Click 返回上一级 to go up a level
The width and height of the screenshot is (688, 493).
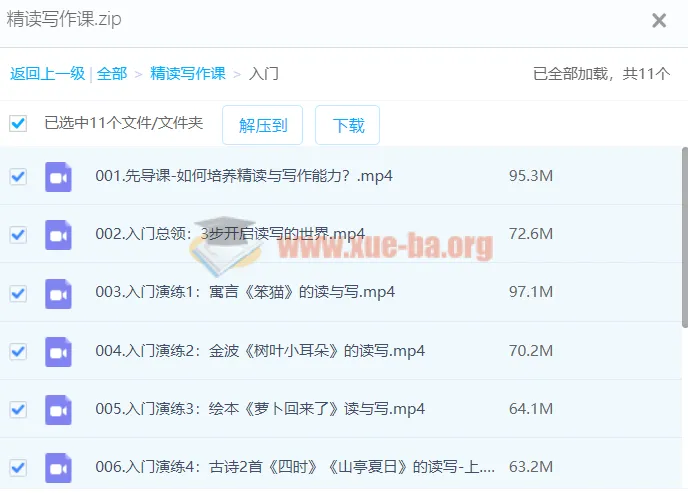pyautogui.click(x=47, y=73)
